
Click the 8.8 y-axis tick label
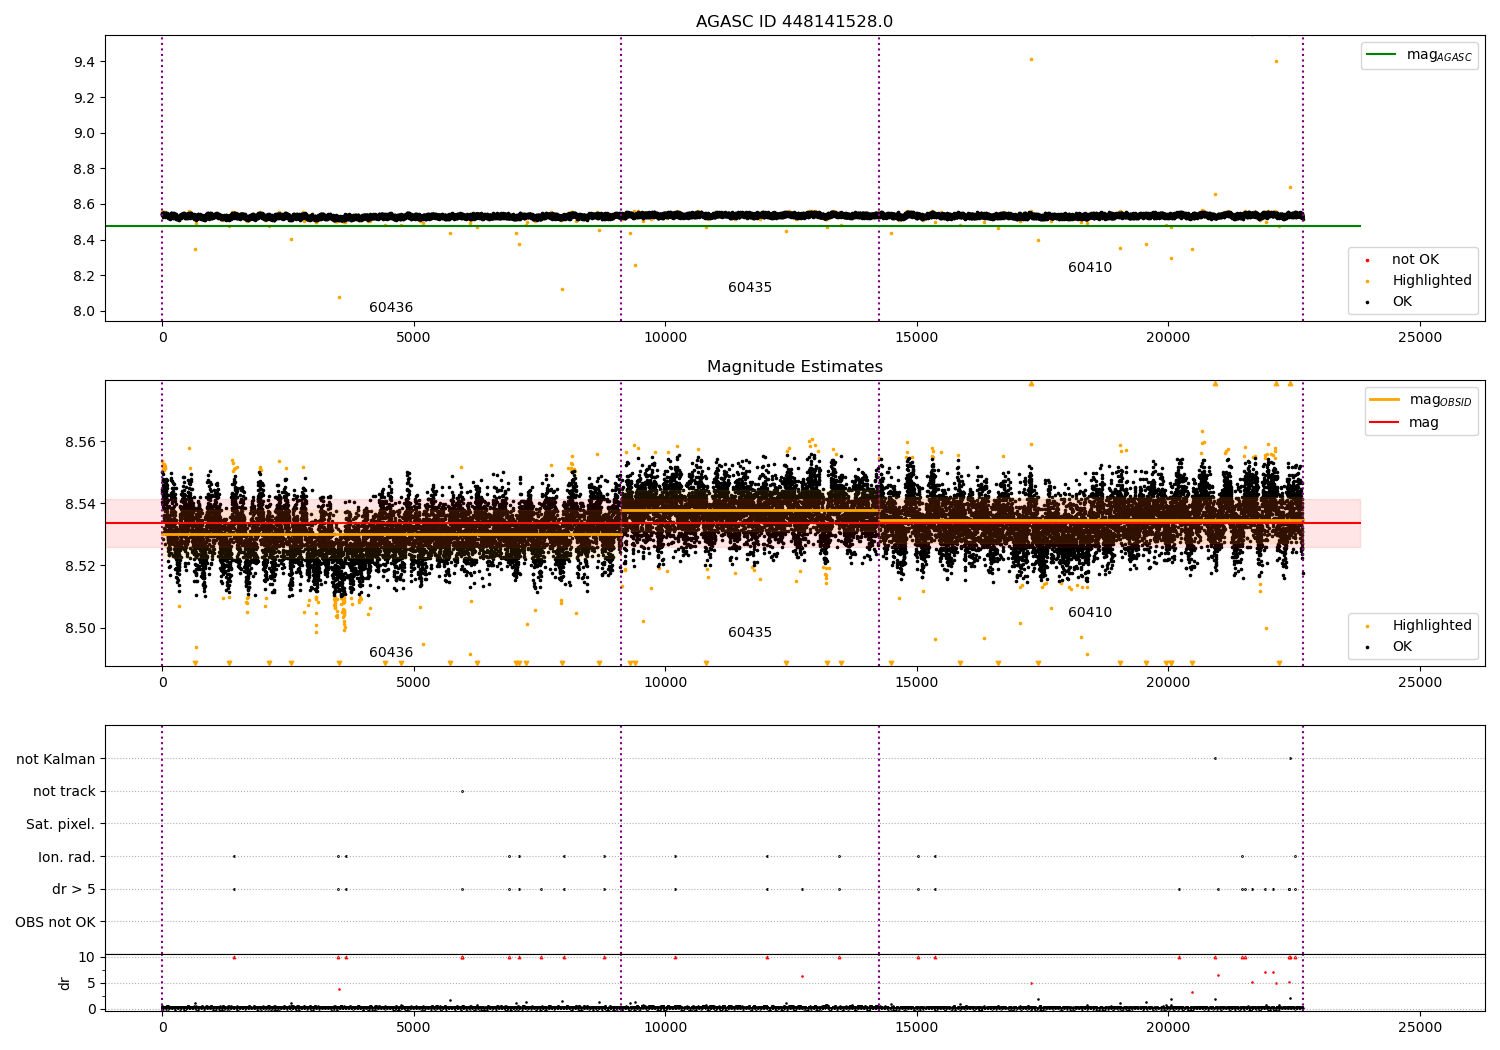tap(84, 169)
